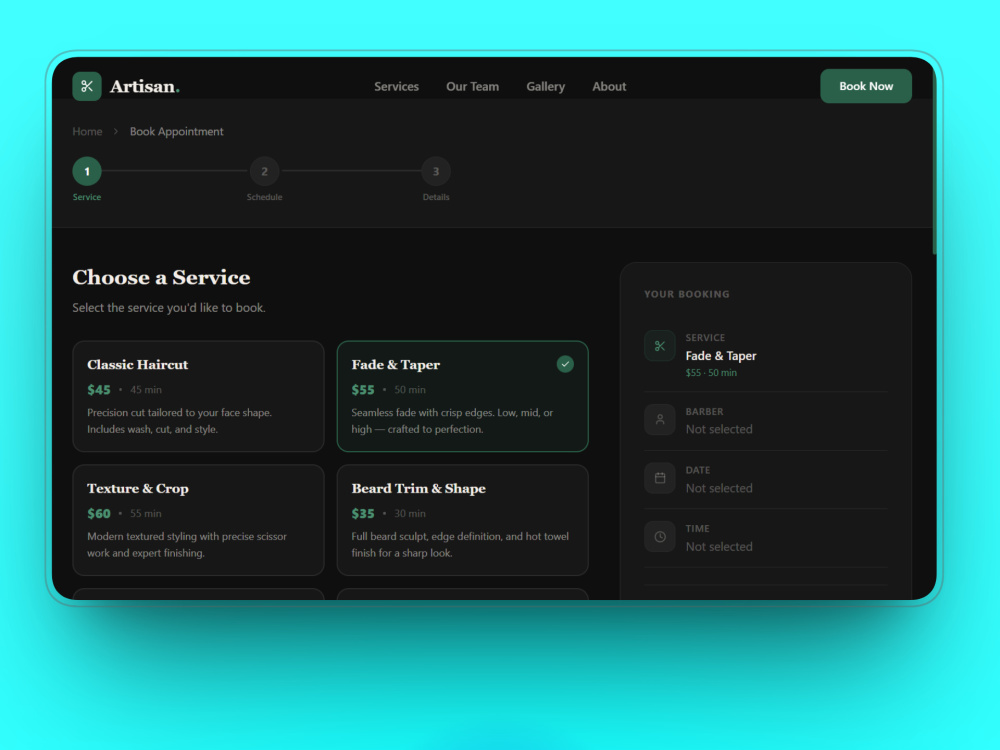Click the Book Now button

coord(865,86)
